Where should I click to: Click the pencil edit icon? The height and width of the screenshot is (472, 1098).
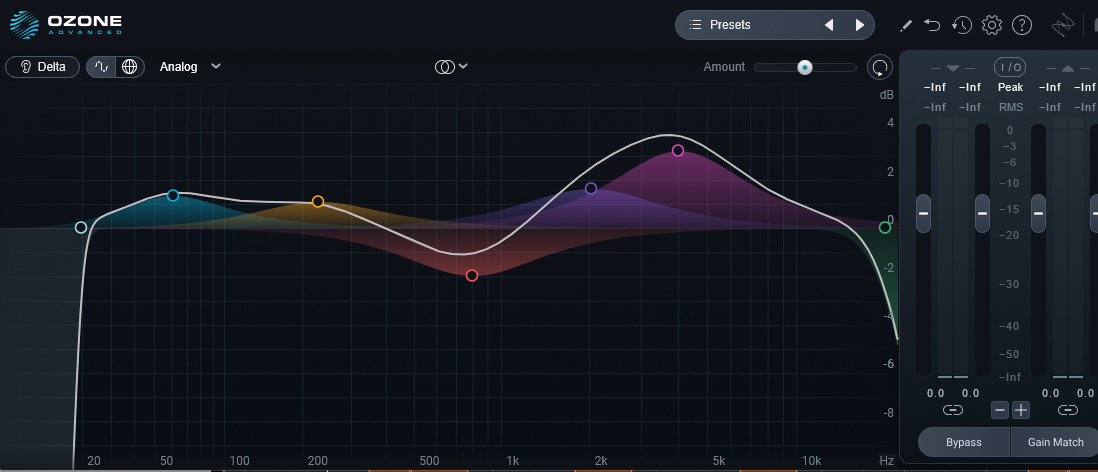coord(905,25)
